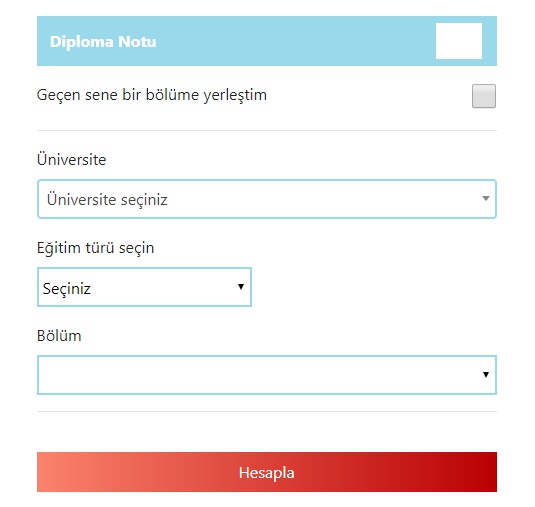Screen dimensions: 535x507
Task: Click the 'Seçiniz' selected option text
Action: point(67,289)
